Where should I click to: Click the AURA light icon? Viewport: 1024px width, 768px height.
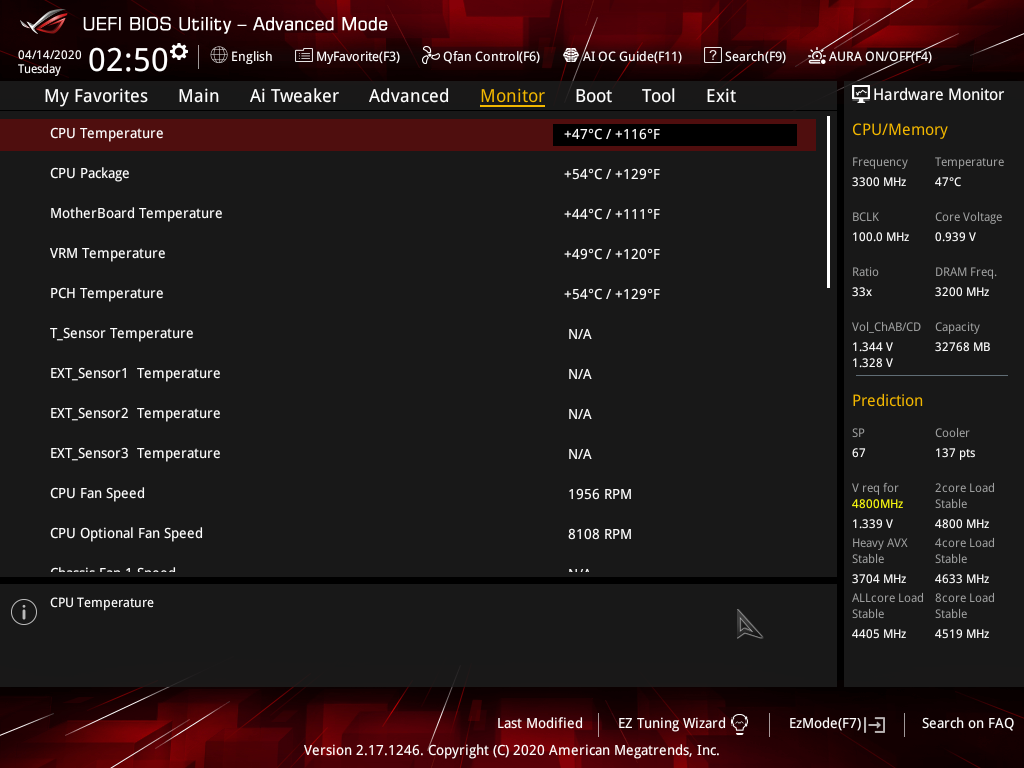point(816,56)
